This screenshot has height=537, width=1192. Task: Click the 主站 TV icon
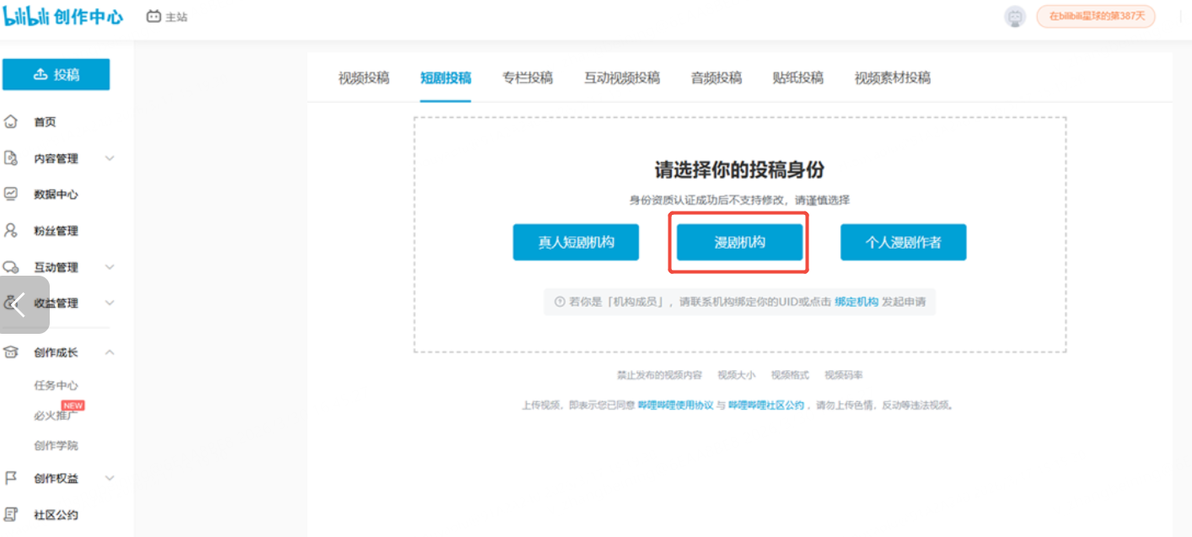[154, 17]
